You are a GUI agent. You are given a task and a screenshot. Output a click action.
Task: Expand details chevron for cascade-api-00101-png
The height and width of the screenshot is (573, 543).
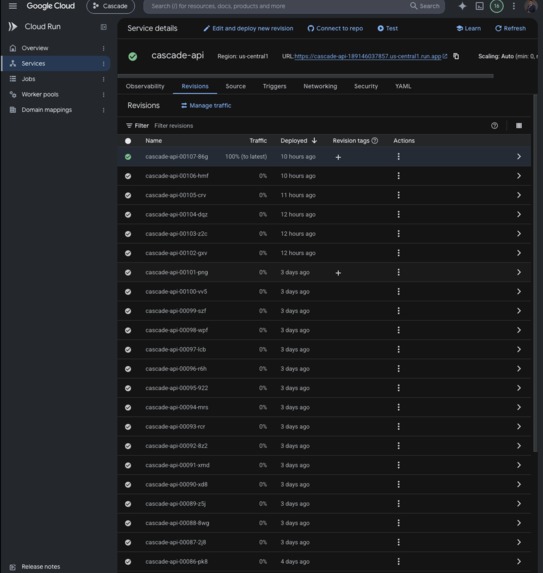click(519, 272)
